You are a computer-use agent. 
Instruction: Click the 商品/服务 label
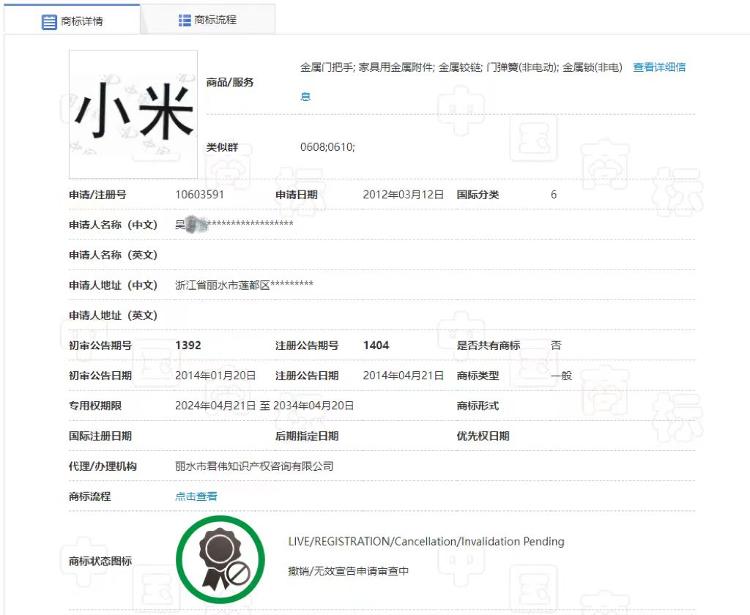pos(230,82)
